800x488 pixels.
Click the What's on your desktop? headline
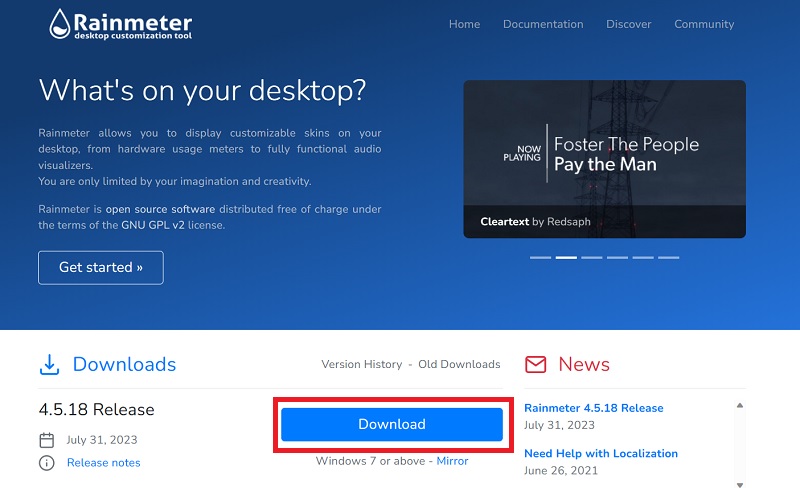tap(203, 91)
